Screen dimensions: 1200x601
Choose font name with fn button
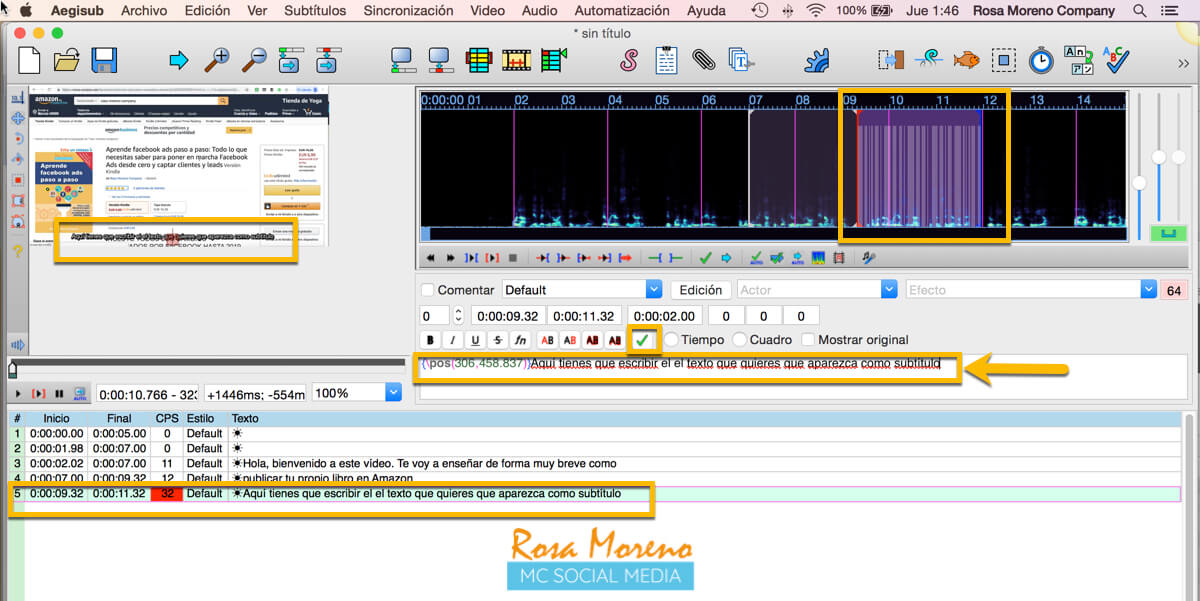(x=521, y=340)
